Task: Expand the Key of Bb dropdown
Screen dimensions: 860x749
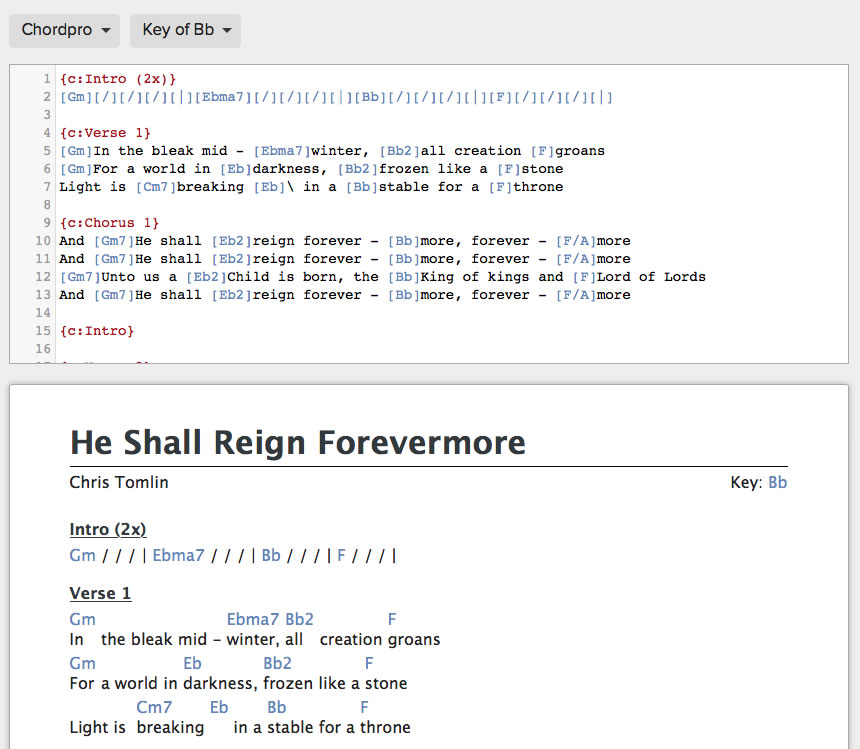Action: [185, 30]
